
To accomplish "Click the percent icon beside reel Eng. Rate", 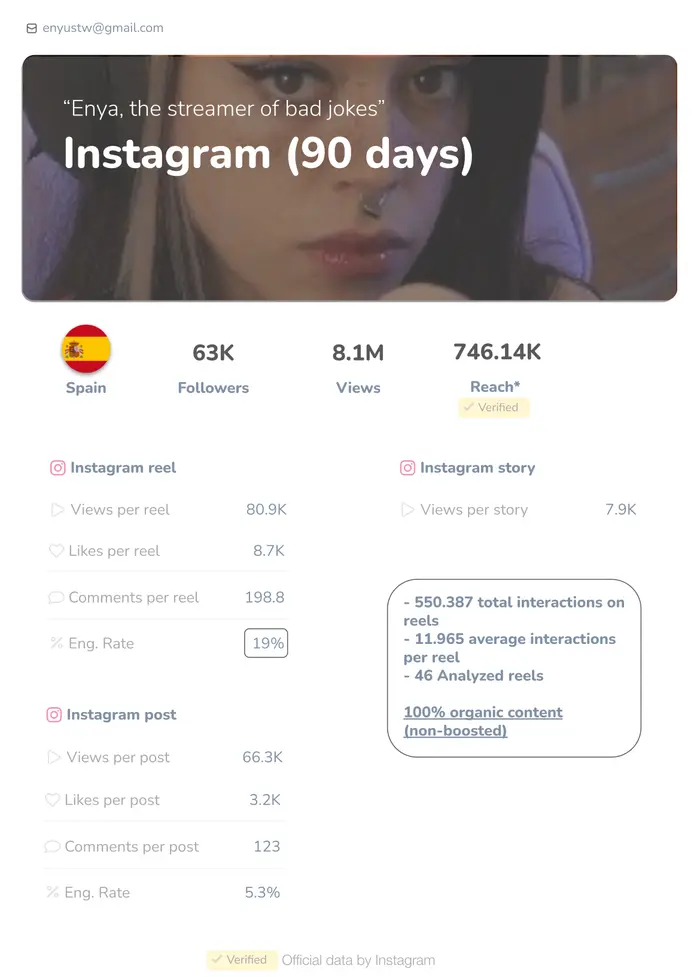I will tap(57, 642).
